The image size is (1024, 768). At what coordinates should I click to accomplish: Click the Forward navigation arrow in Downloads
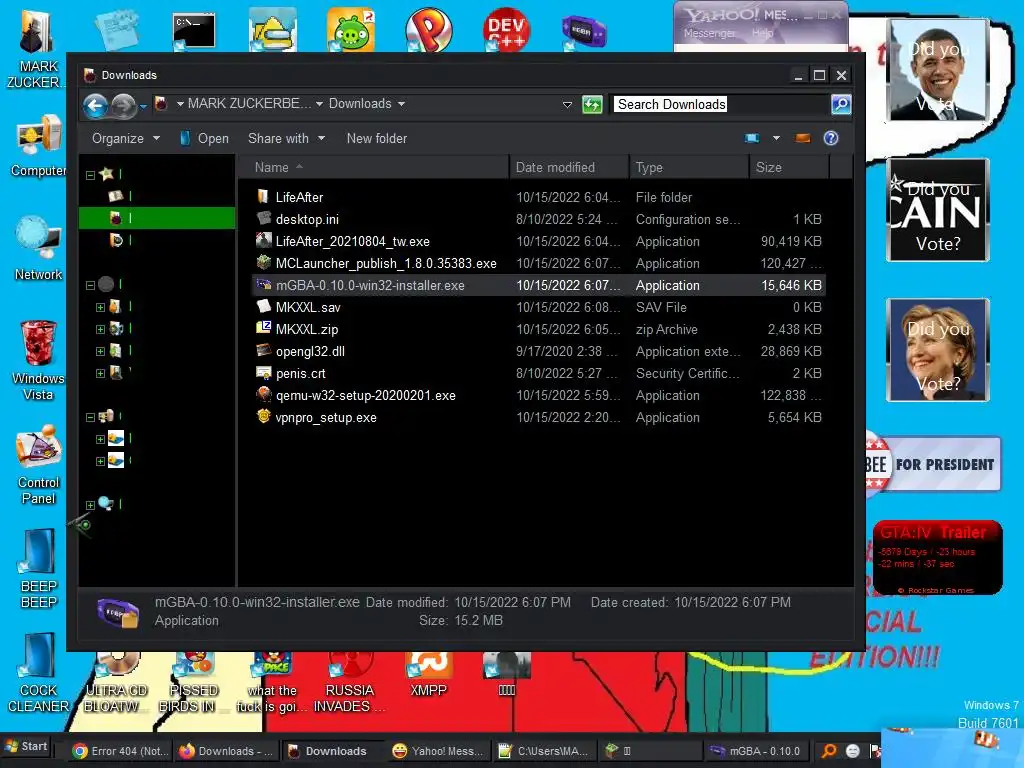coord(123,105)
